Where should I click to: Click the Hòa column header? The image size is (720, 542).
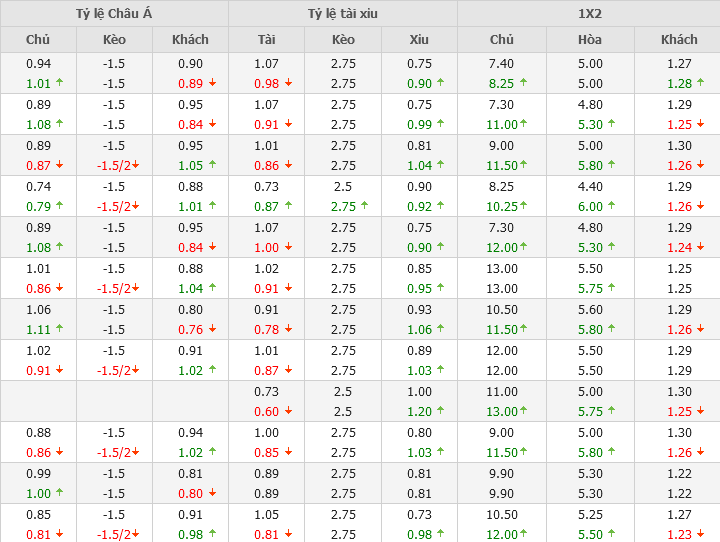(590, 40)
